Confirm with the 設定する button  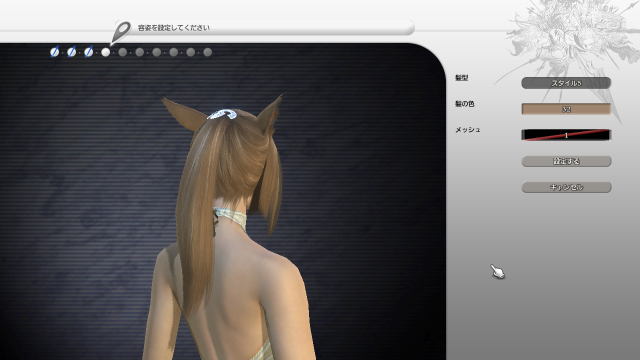566,161
